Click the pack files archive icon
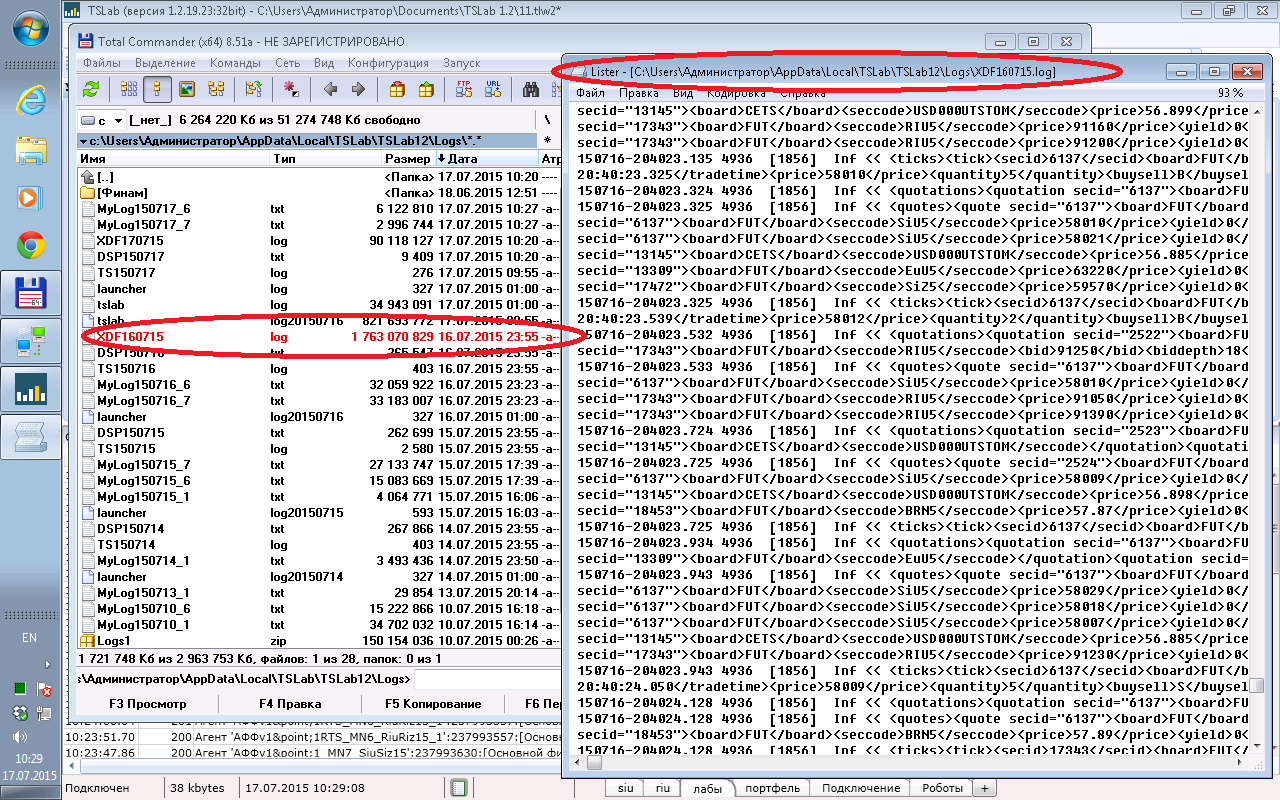The height and width of the screenshot is (800, 1280). click(397, 90)
